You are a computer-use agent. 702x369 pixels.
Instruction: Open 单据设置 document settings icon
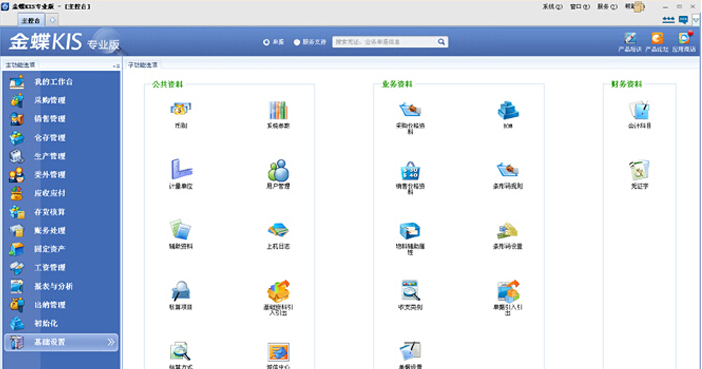click(x=410, y=356)
